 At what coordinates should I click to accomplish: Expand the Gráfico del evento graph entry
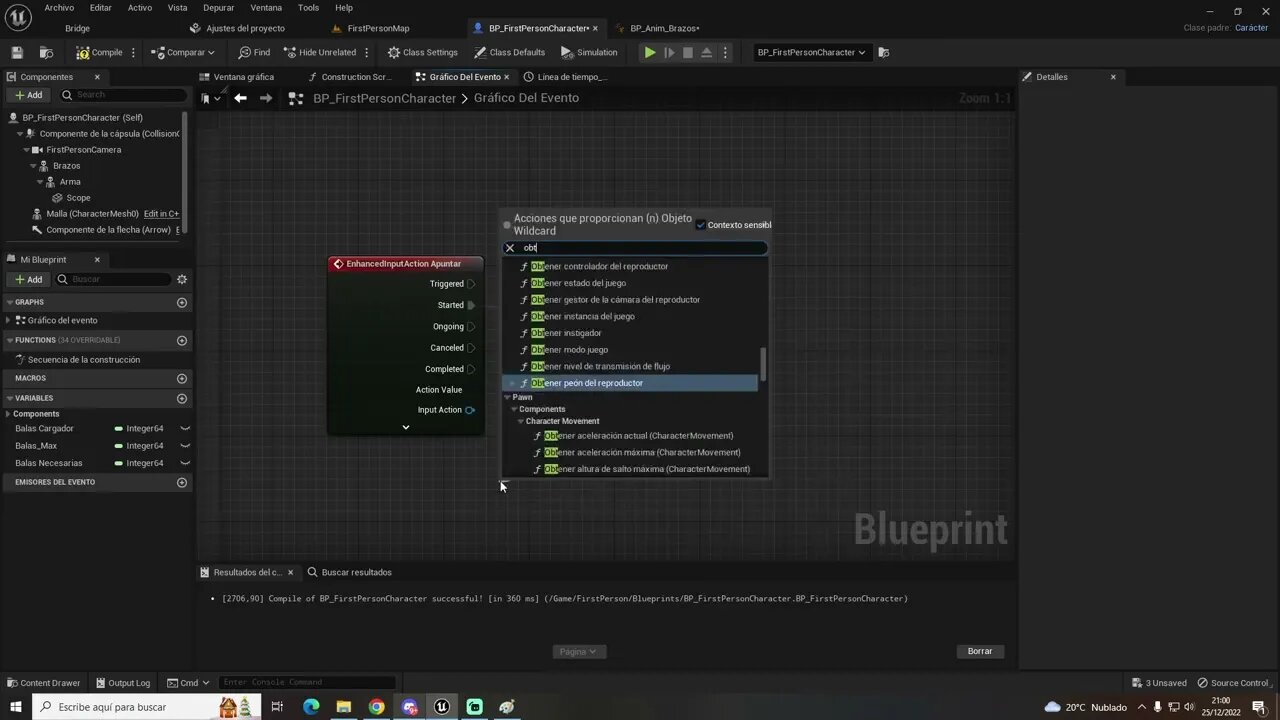pos(8,320)
